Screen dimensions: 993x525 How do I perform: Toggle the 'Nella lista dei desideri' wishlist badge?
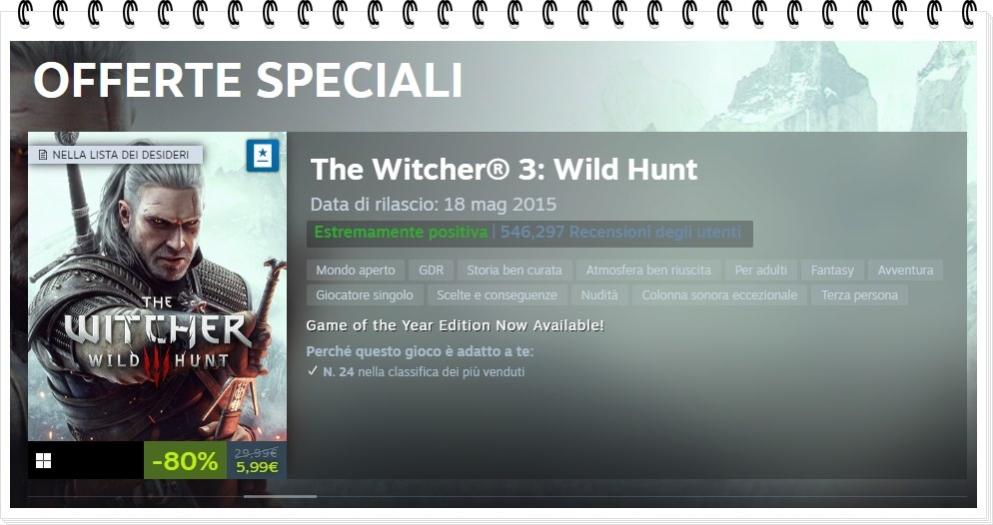point(115,155)
